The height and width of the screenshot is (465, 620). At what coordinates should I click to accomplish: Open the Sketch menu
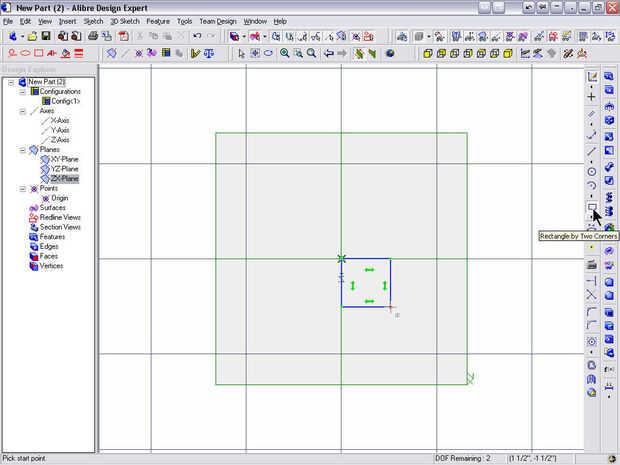pos(93,21)
